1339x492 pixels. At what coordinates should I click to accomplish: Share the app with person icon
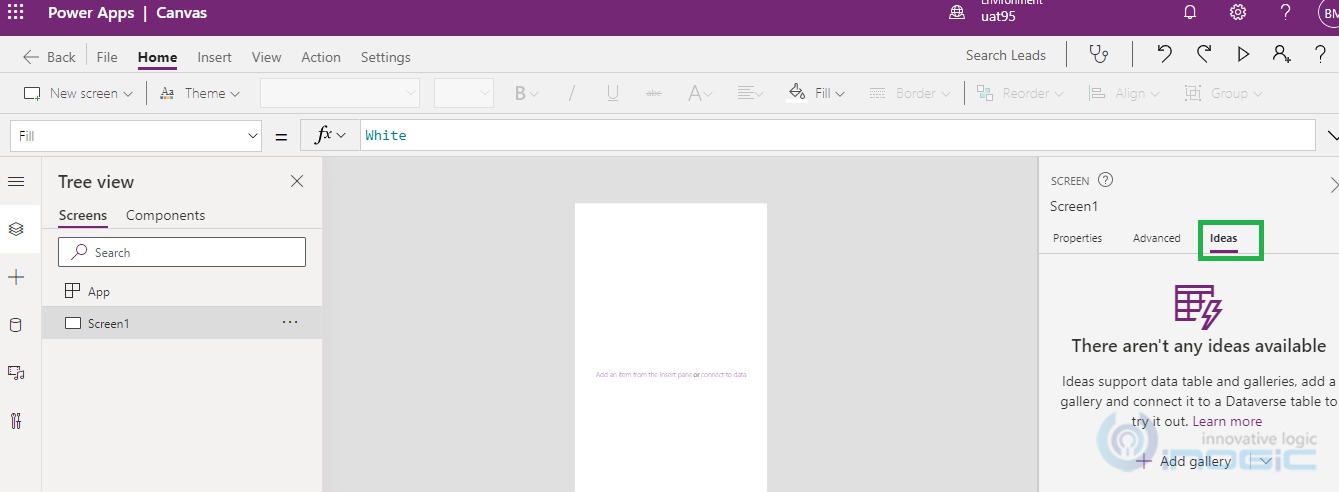pos(1281,55)
